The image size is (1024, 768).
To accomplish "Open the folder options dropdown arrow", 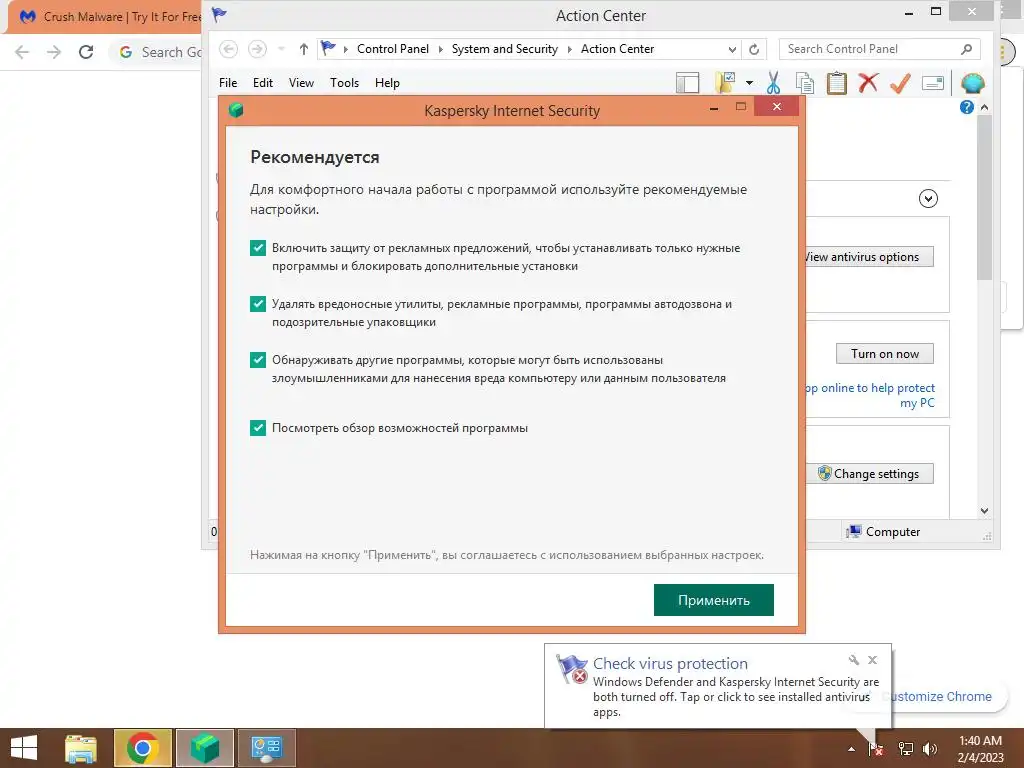I will 749,83.
